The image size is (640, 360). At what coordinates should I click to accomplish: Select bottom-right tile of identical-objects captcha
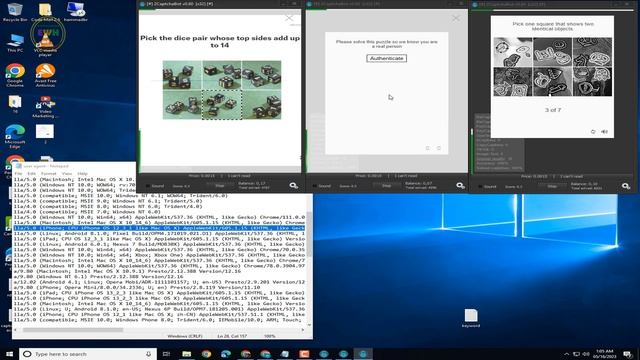click(x=592, y=82)
